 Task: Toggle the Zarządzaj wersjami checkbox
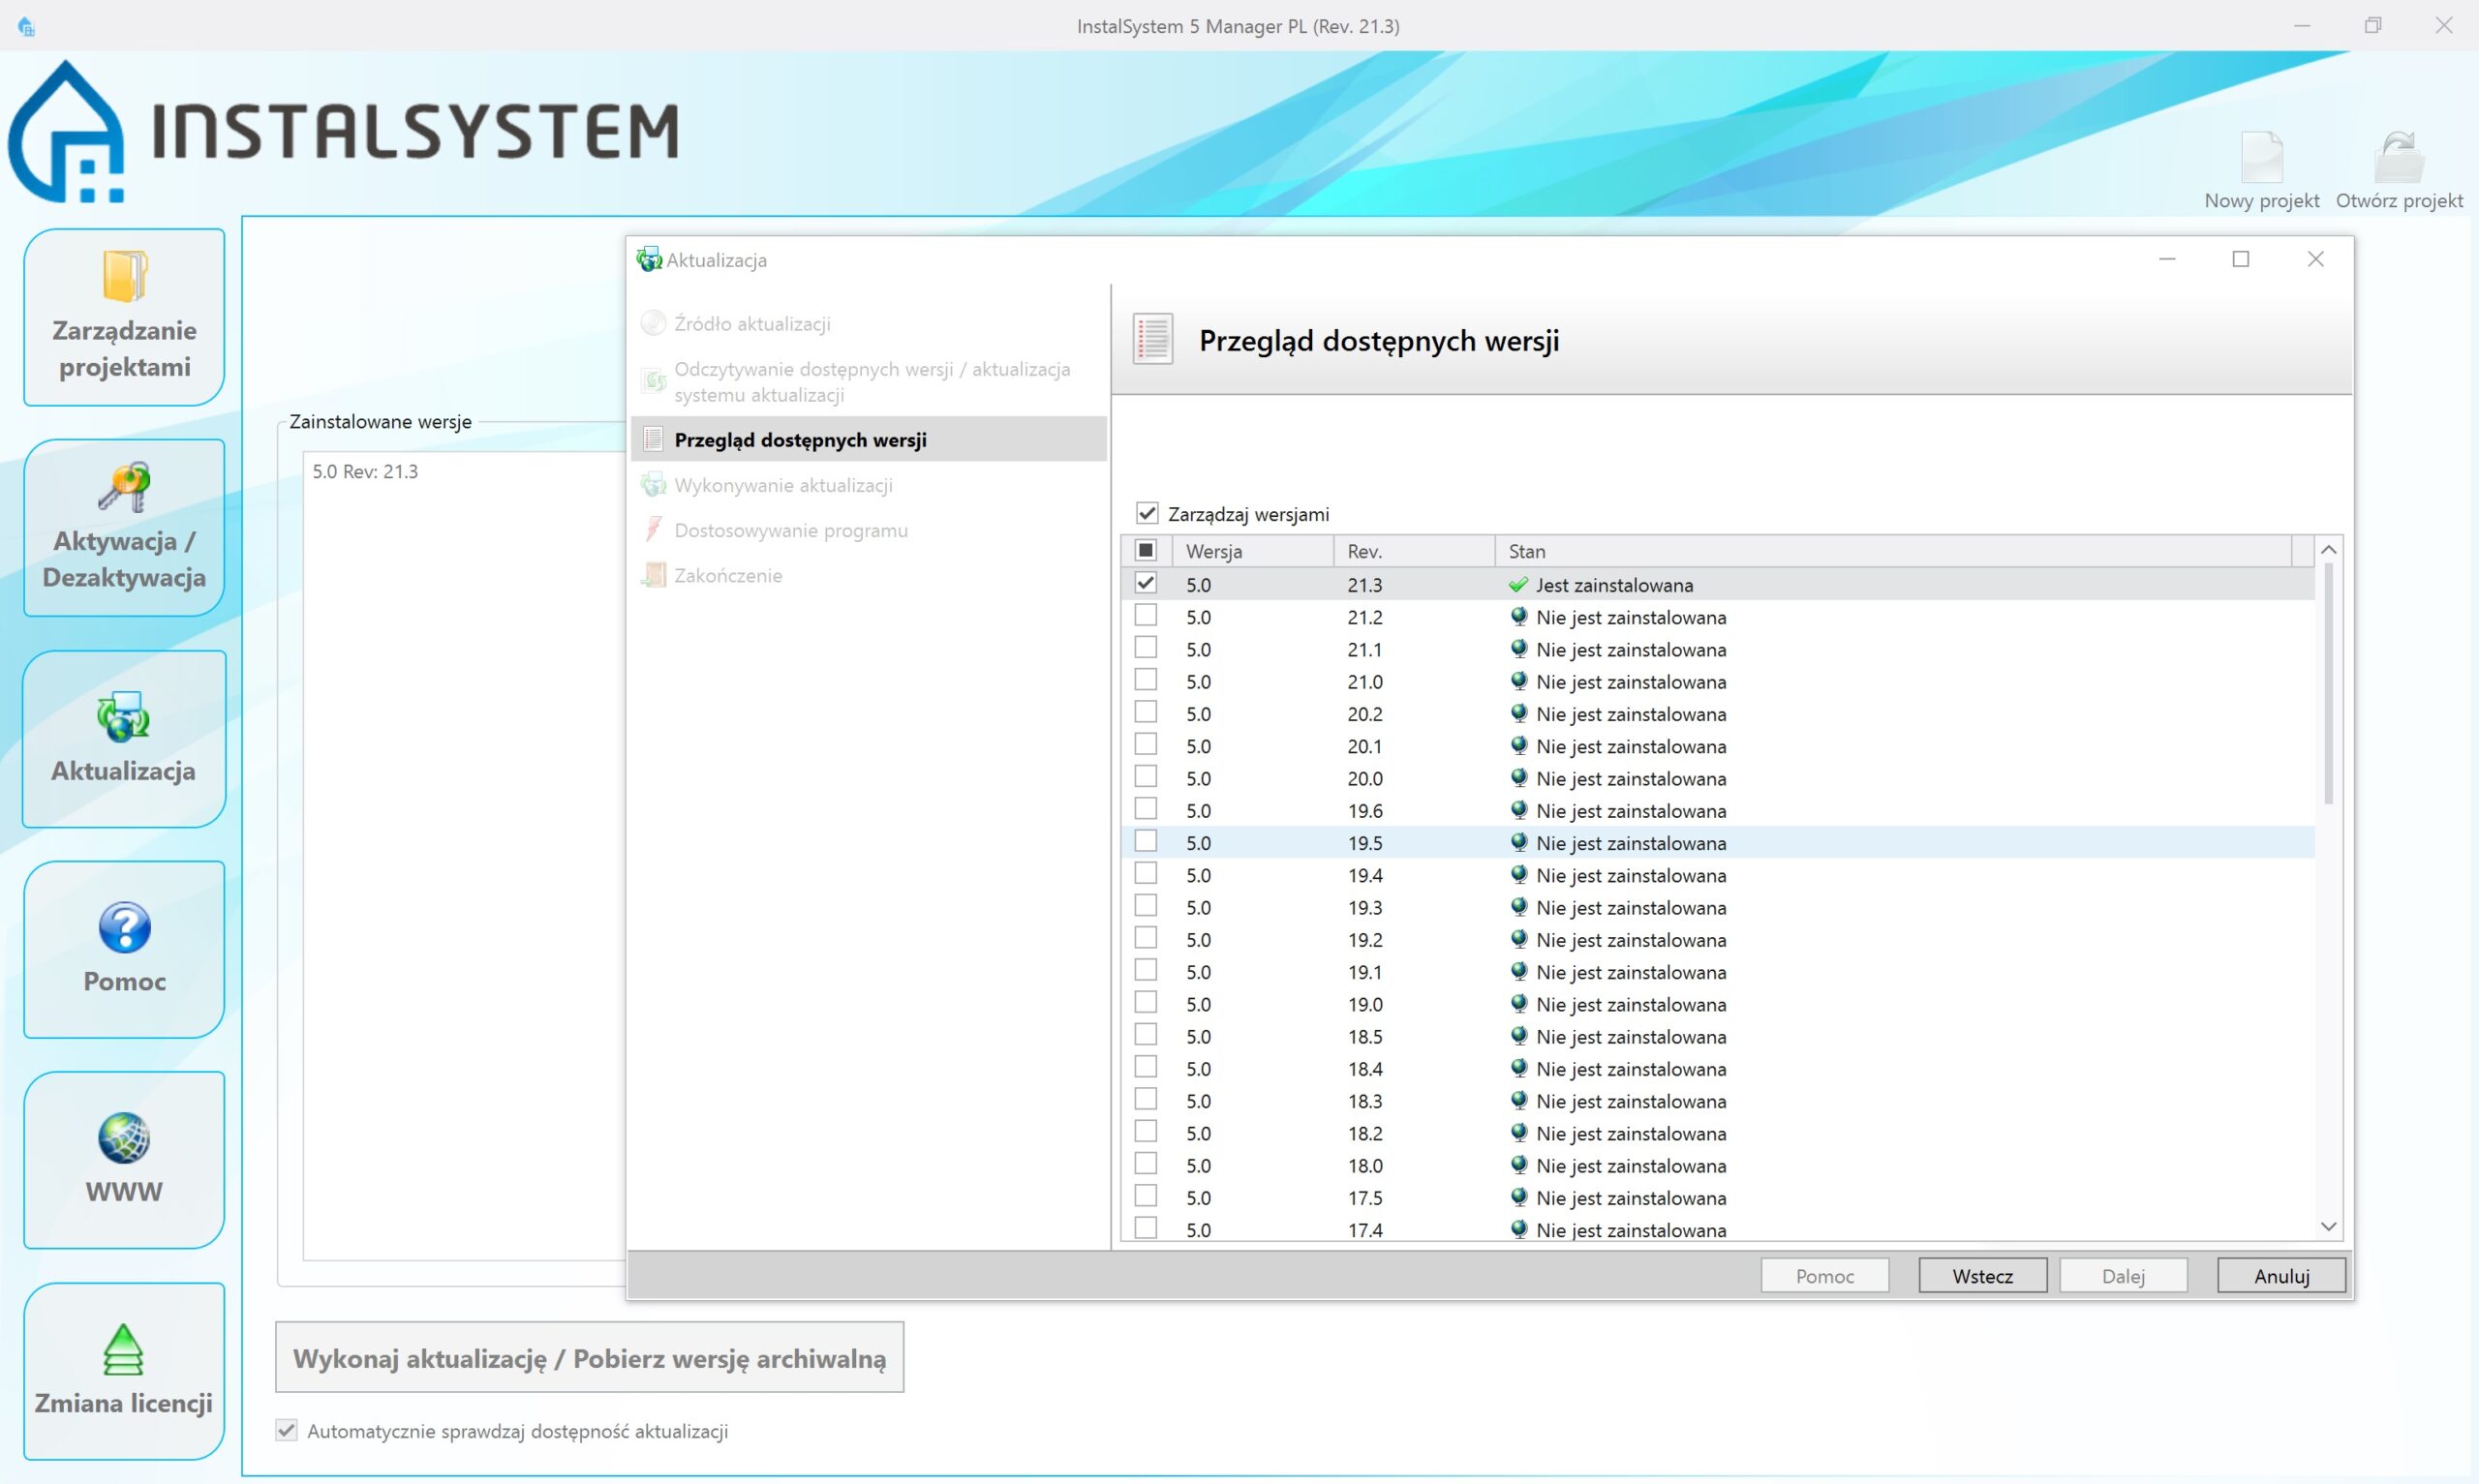pyautogui.click(x=1146, y=514)
